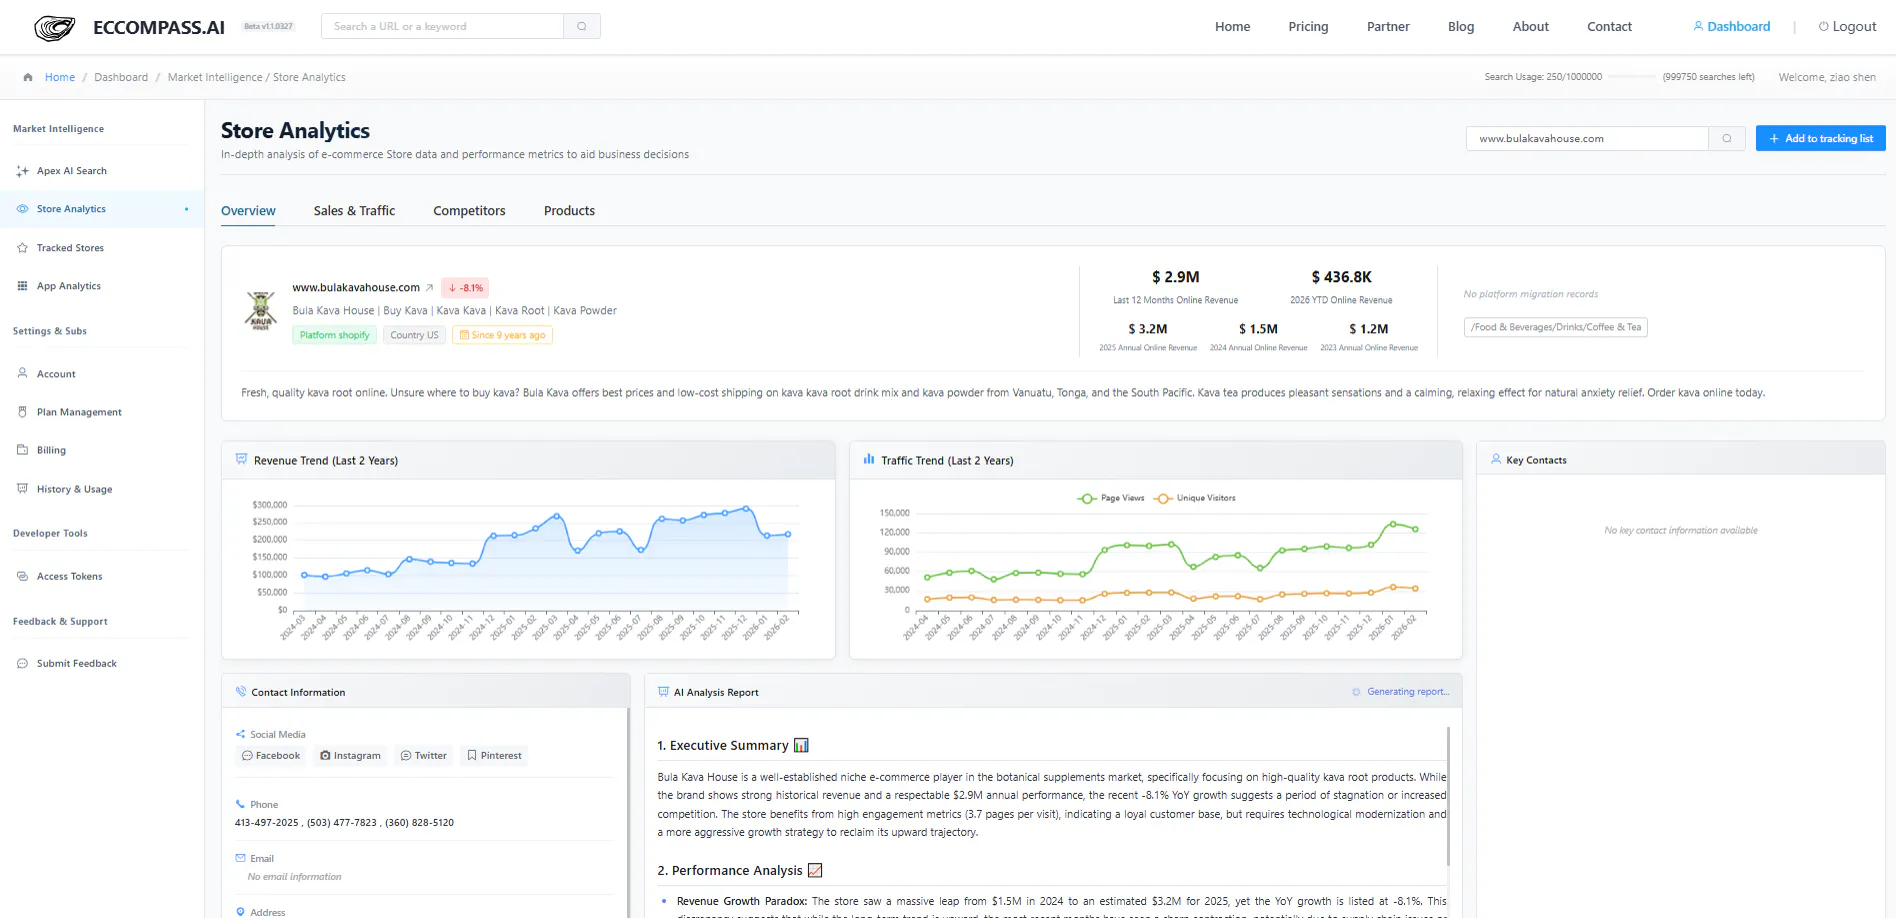Click the '-8.1%' growth badge
This screenshot has height=918, width=1896.
[x=465, y=288]
